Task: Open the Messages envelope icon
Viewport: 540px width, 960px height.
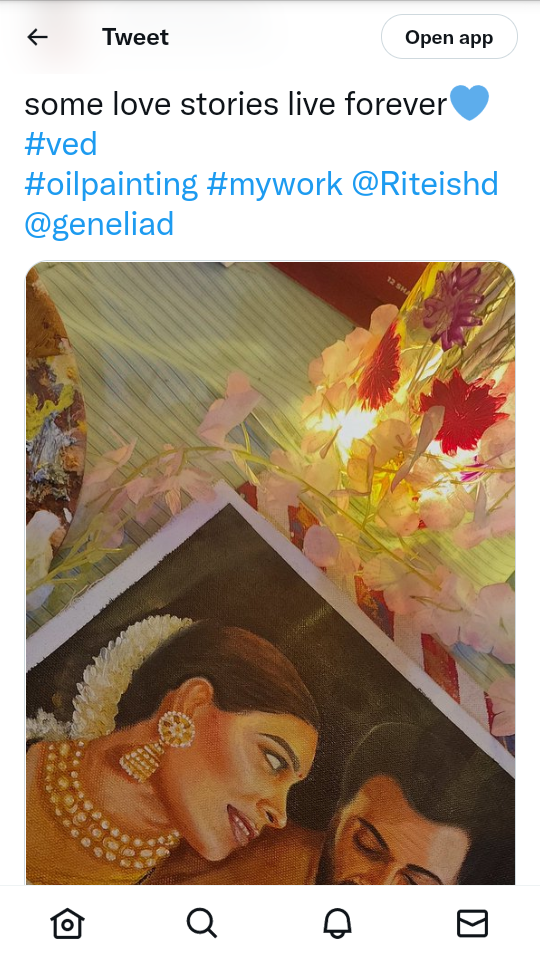Action: (x=473, y=923)
